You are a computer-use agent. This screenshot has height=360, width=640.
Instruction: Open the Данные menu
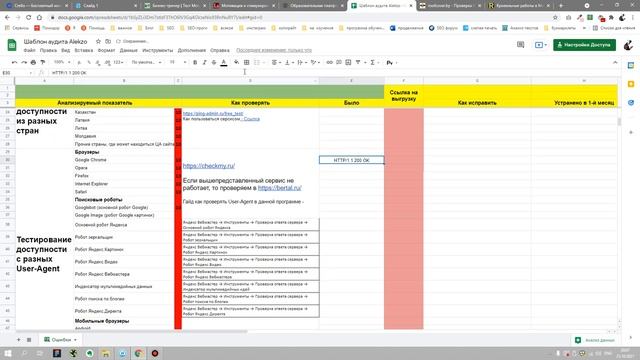[129, 50]
